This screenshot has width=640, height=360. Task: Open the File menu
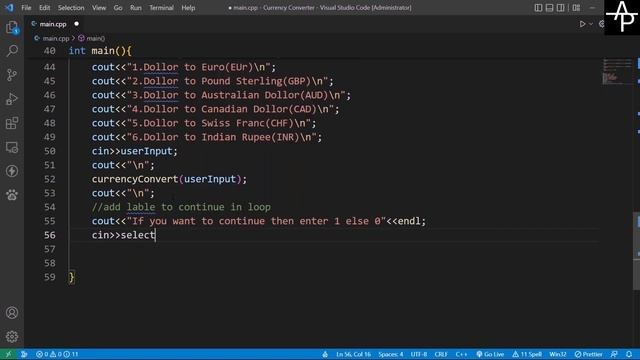click(x=26, y=8)
